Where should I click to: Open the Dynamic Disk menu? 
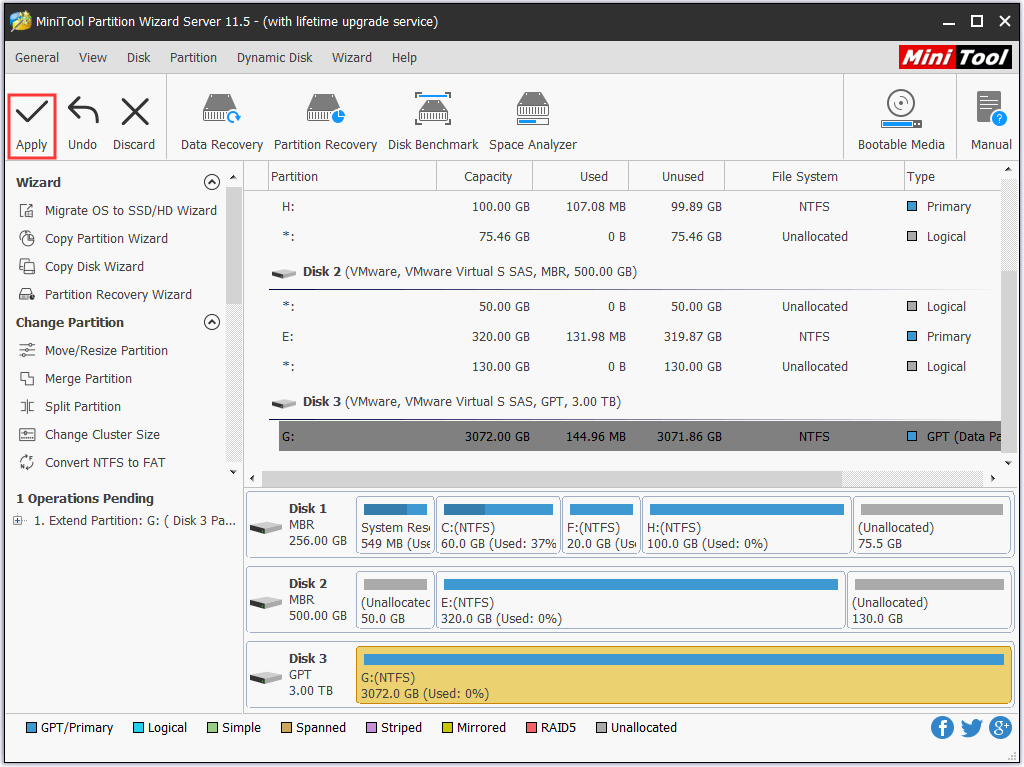pyautogui.click(x=274, y=57)
